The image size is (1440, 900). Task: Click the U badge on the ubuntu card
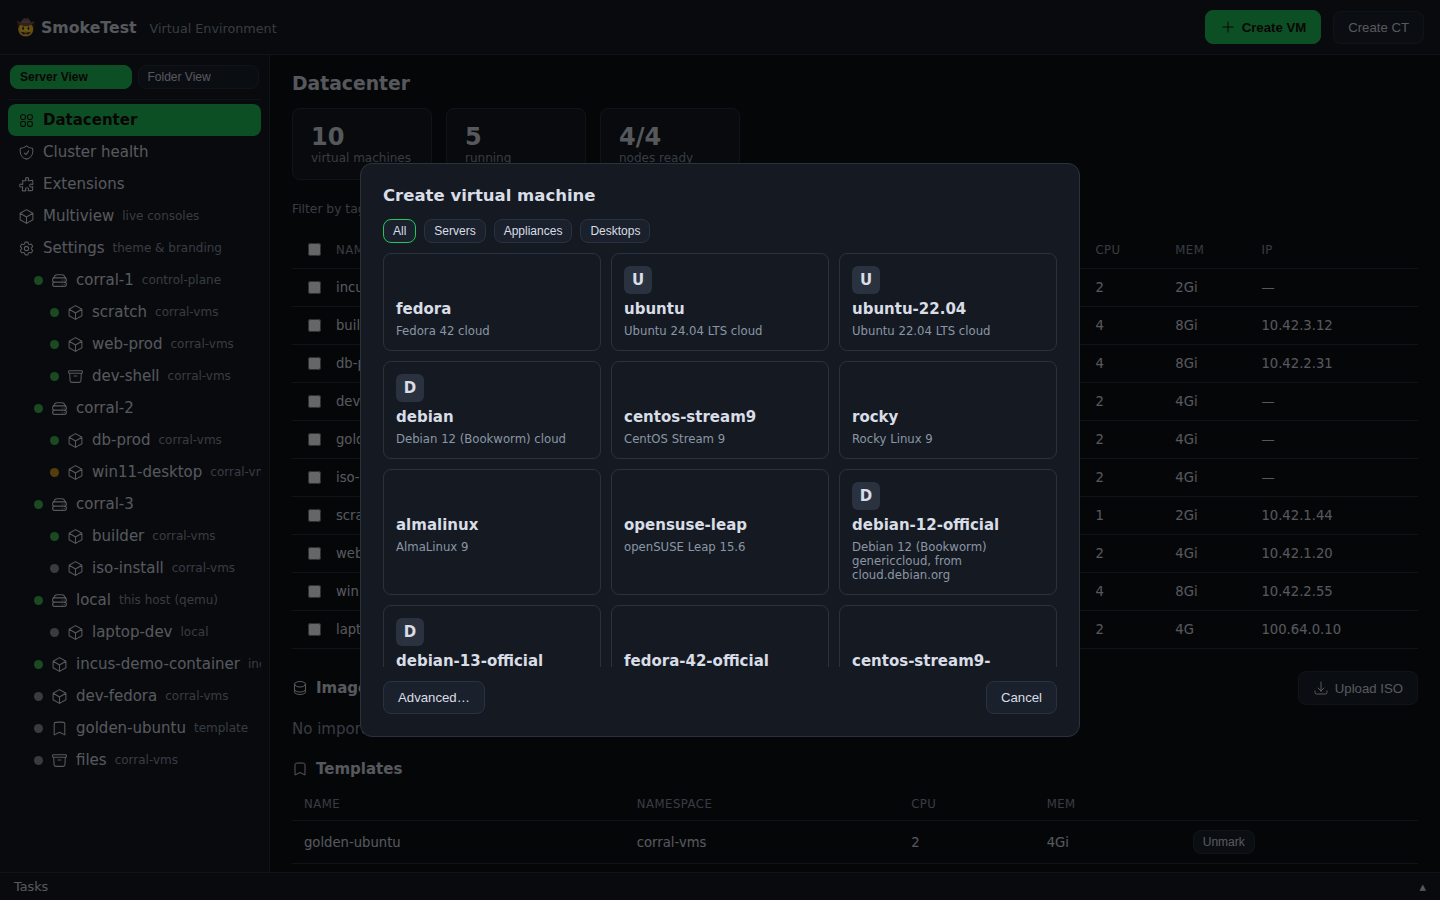(x=638, y=280)
